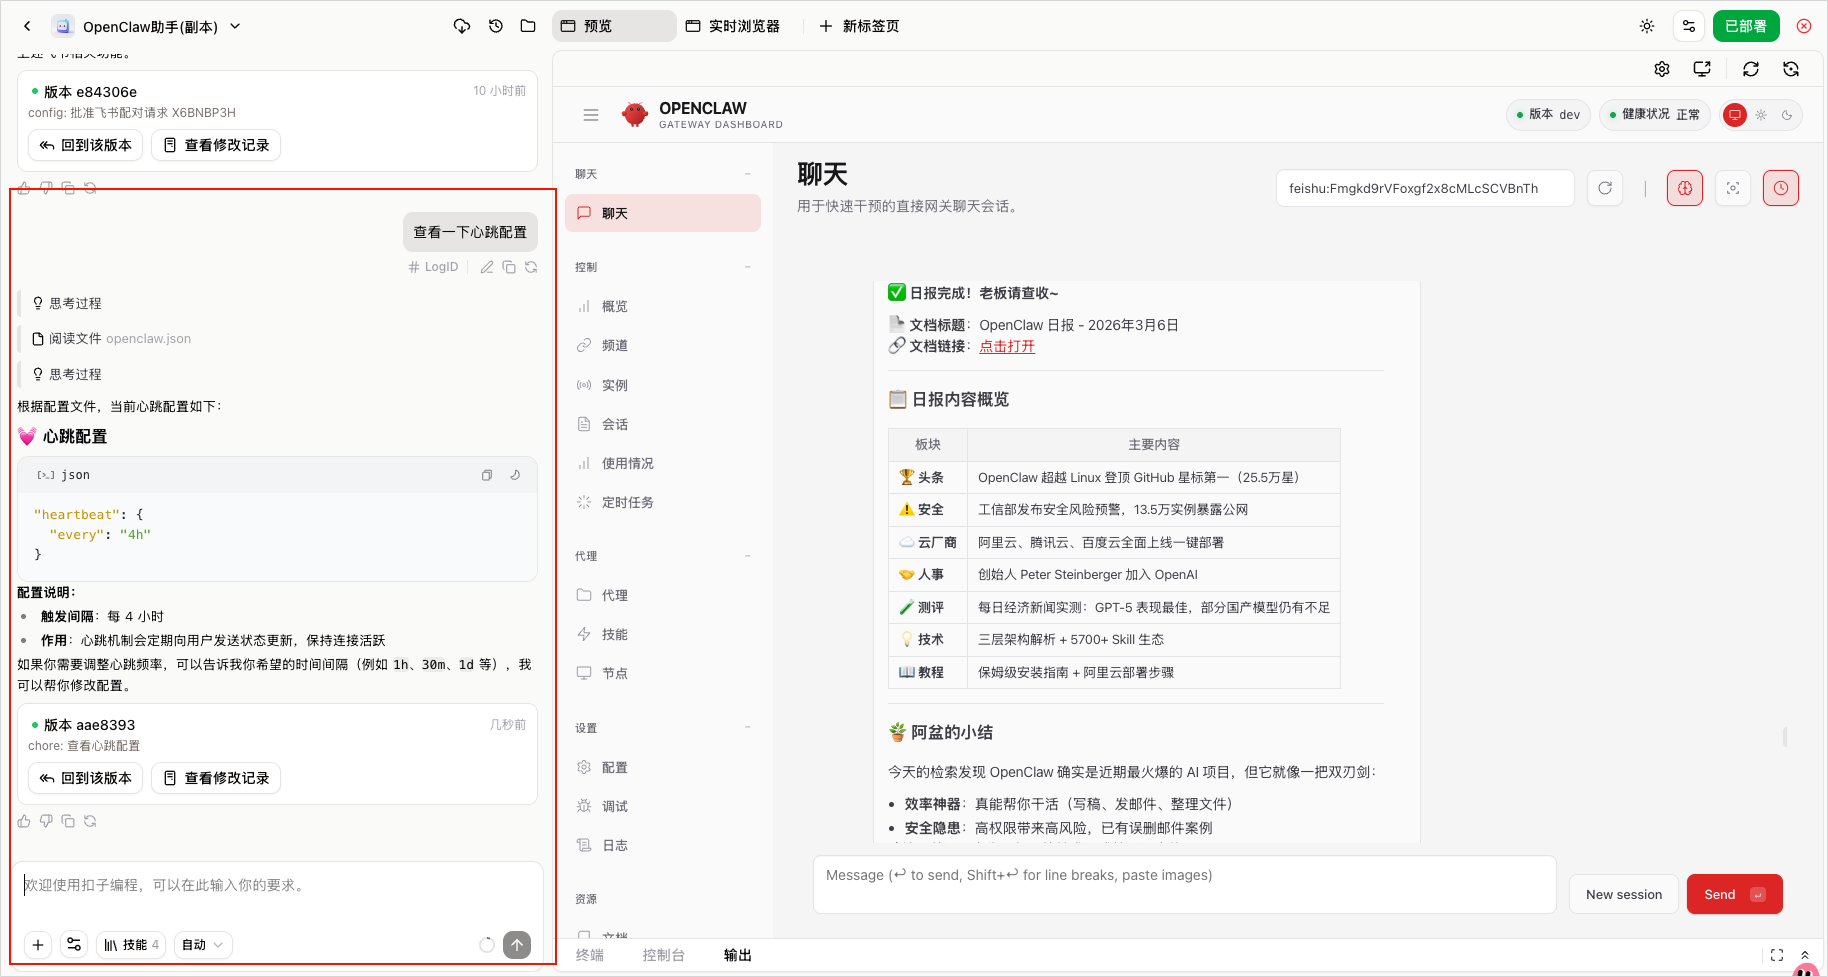Screen dimensions: 1828x977
Task: Edit the 查看一下心跳配置 message
Action: (x=487, y=267)
